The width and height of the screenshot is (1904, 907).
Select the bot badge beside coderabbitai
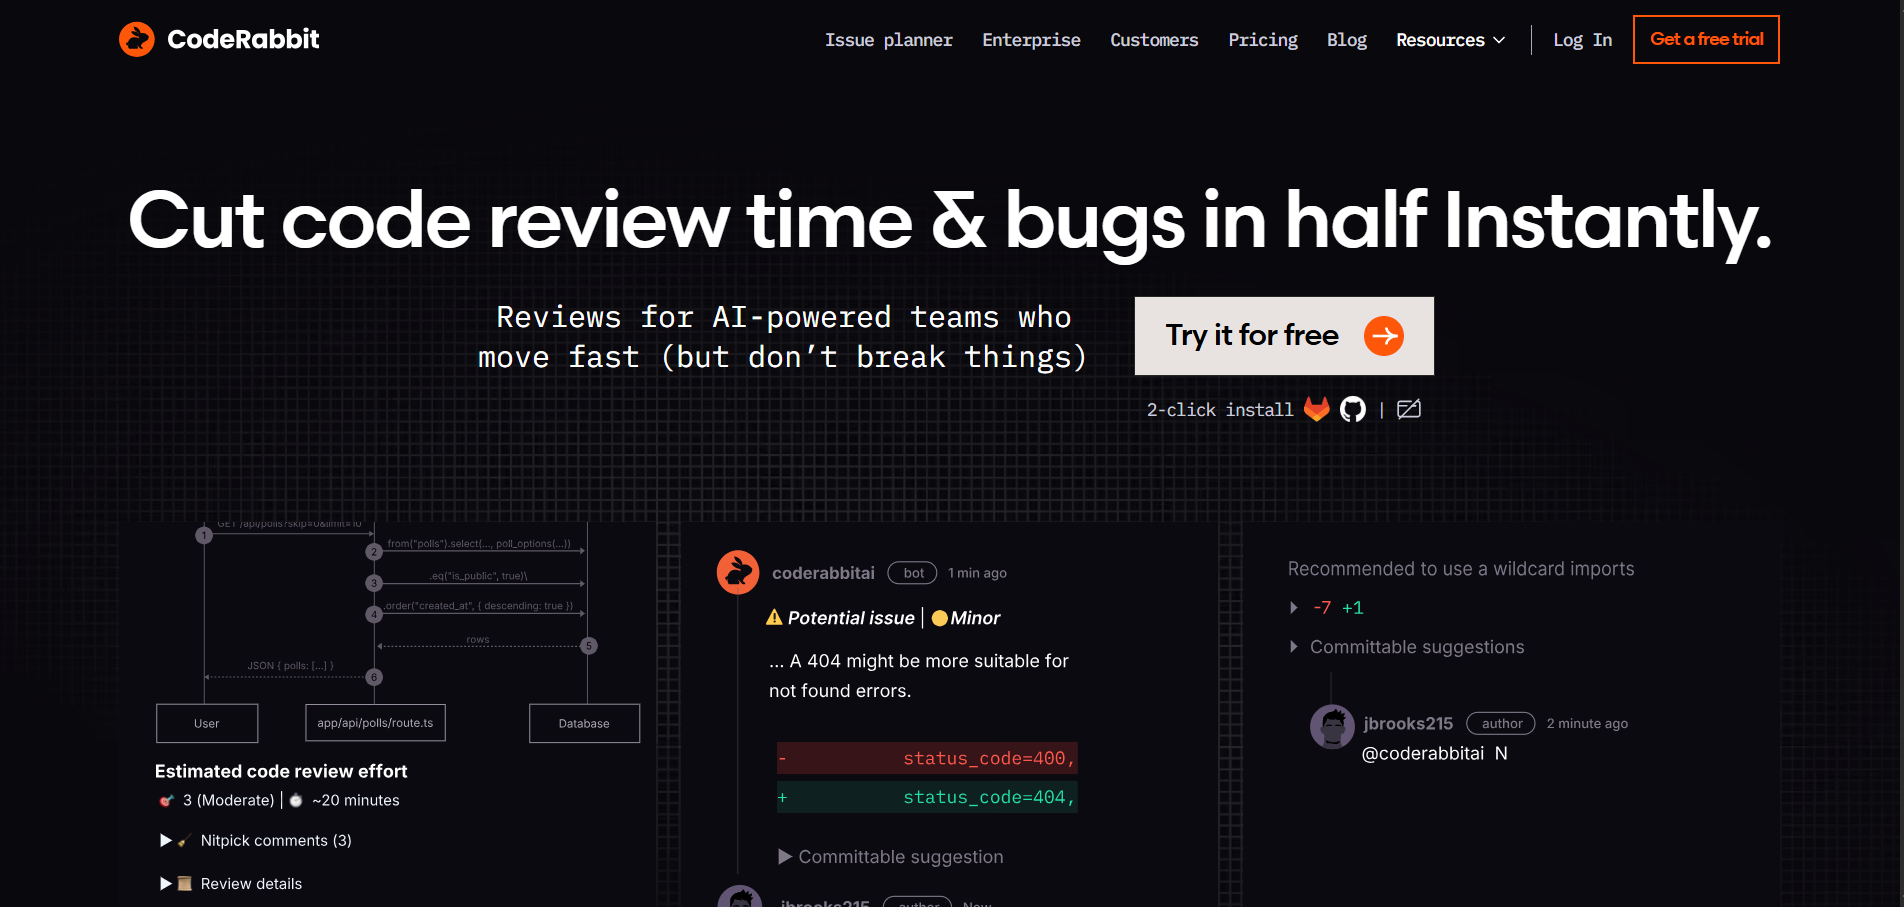click(x=911, y=572)
